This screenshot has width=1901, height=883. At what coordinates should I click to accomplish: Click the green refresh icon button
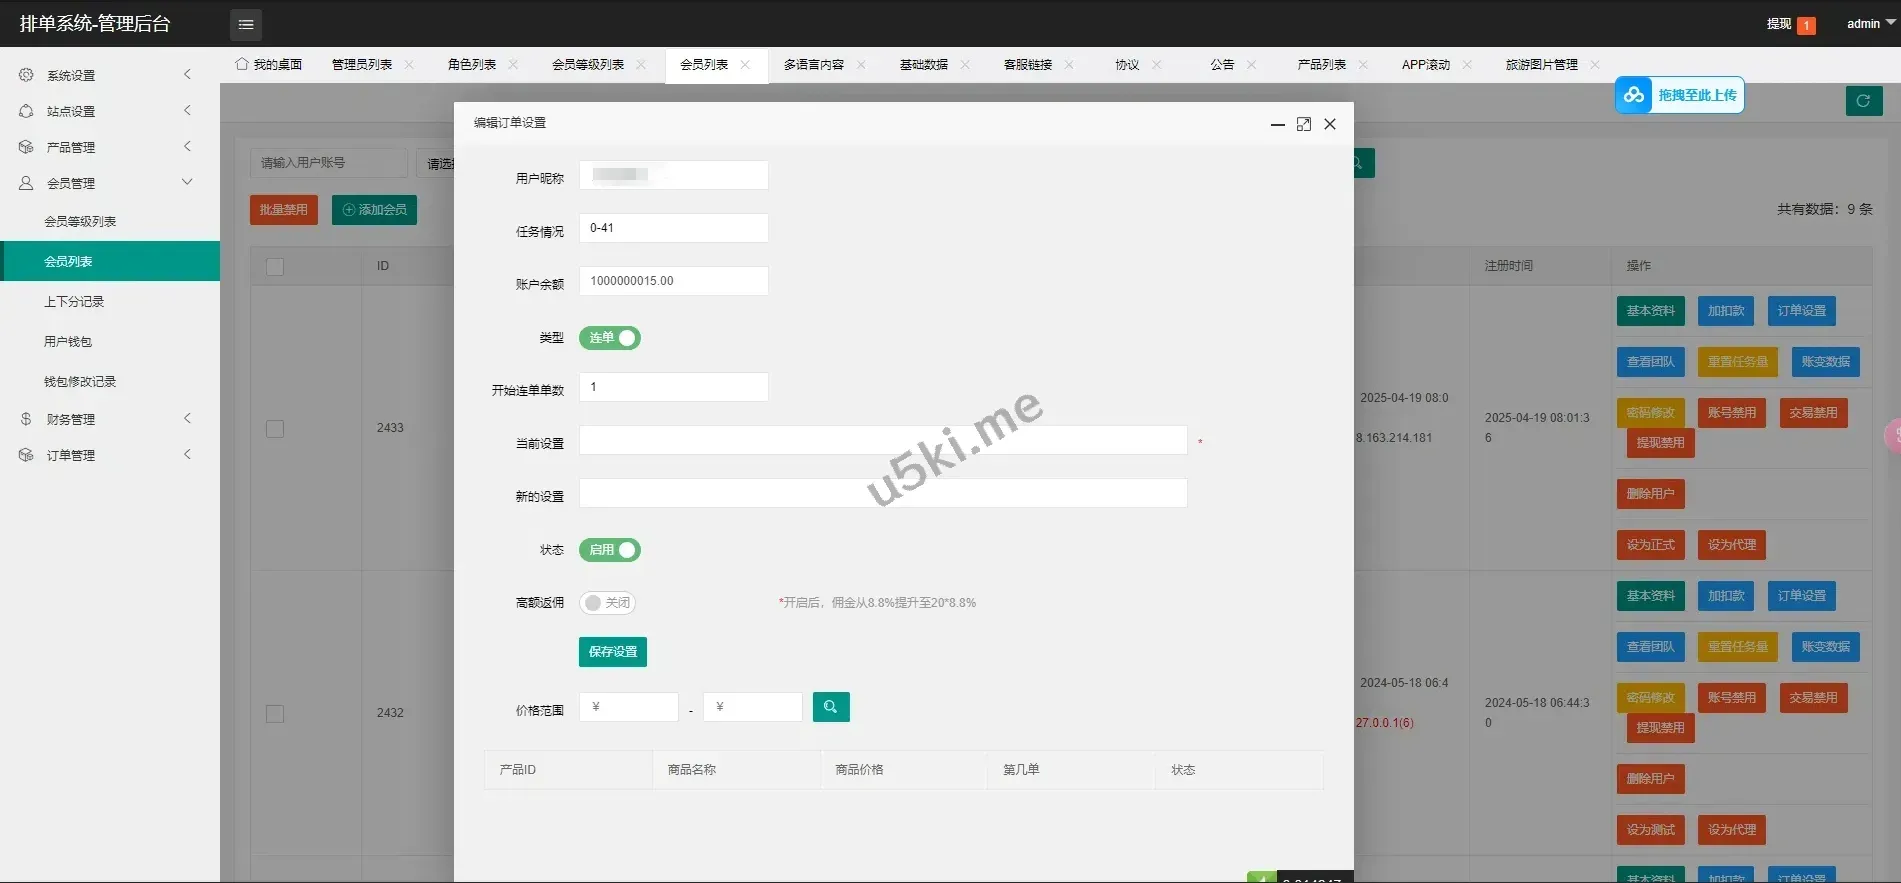pos(1863,101)
